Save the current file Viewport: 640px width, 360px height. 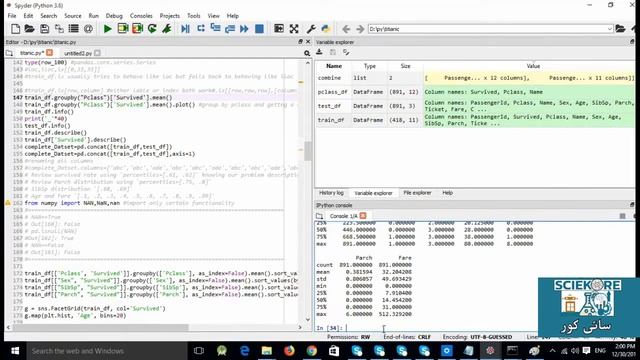(x=44, y=29)
